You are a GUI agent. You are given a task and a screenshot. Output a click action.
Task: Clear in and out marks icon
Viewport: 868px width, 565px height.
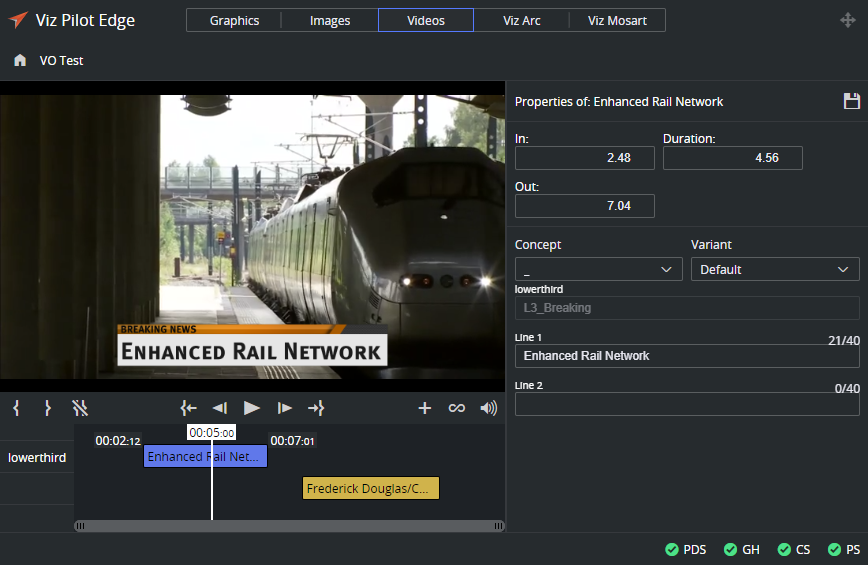[80, 408]
